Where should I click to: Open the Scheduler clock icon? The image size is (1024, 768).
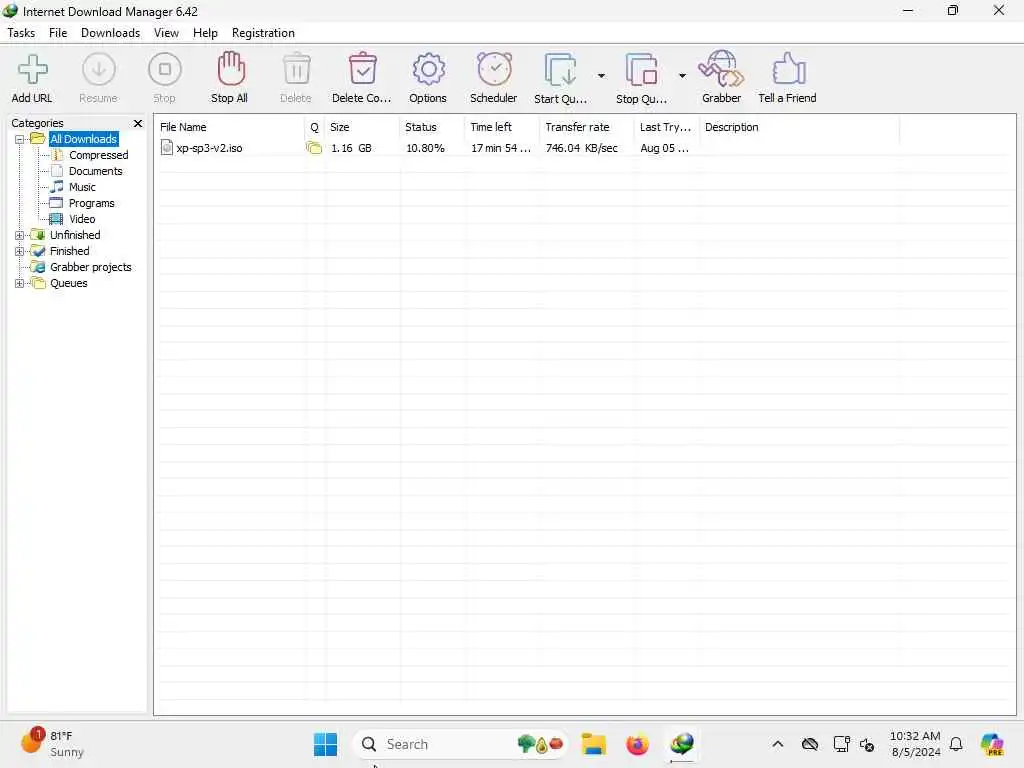tap(494, 69)
